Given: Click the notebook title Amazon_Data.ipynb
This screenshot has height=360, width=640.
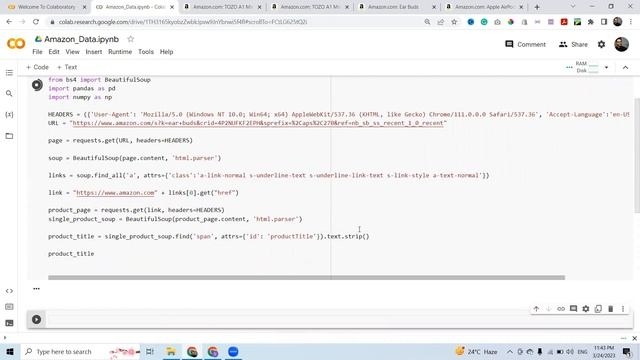Looking at the screenshot, I should (x=81, y=39).
